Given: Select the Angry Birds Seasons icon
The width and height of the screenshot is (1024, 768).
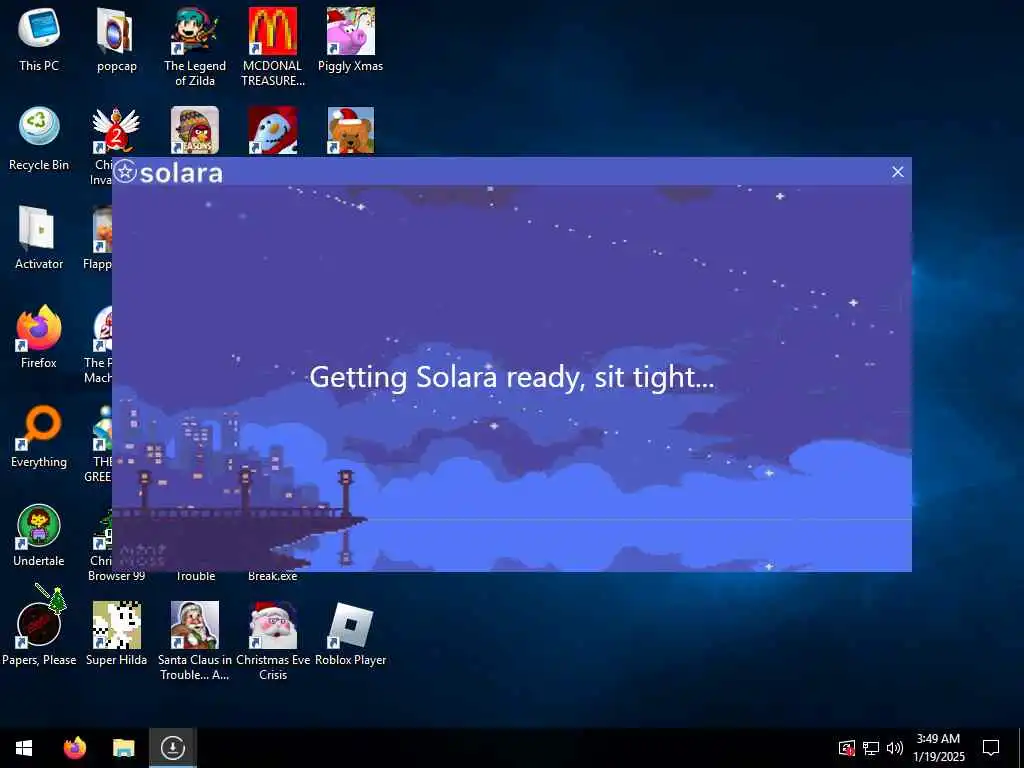Looking at the screenshot, I should click(x=195, y=130).
